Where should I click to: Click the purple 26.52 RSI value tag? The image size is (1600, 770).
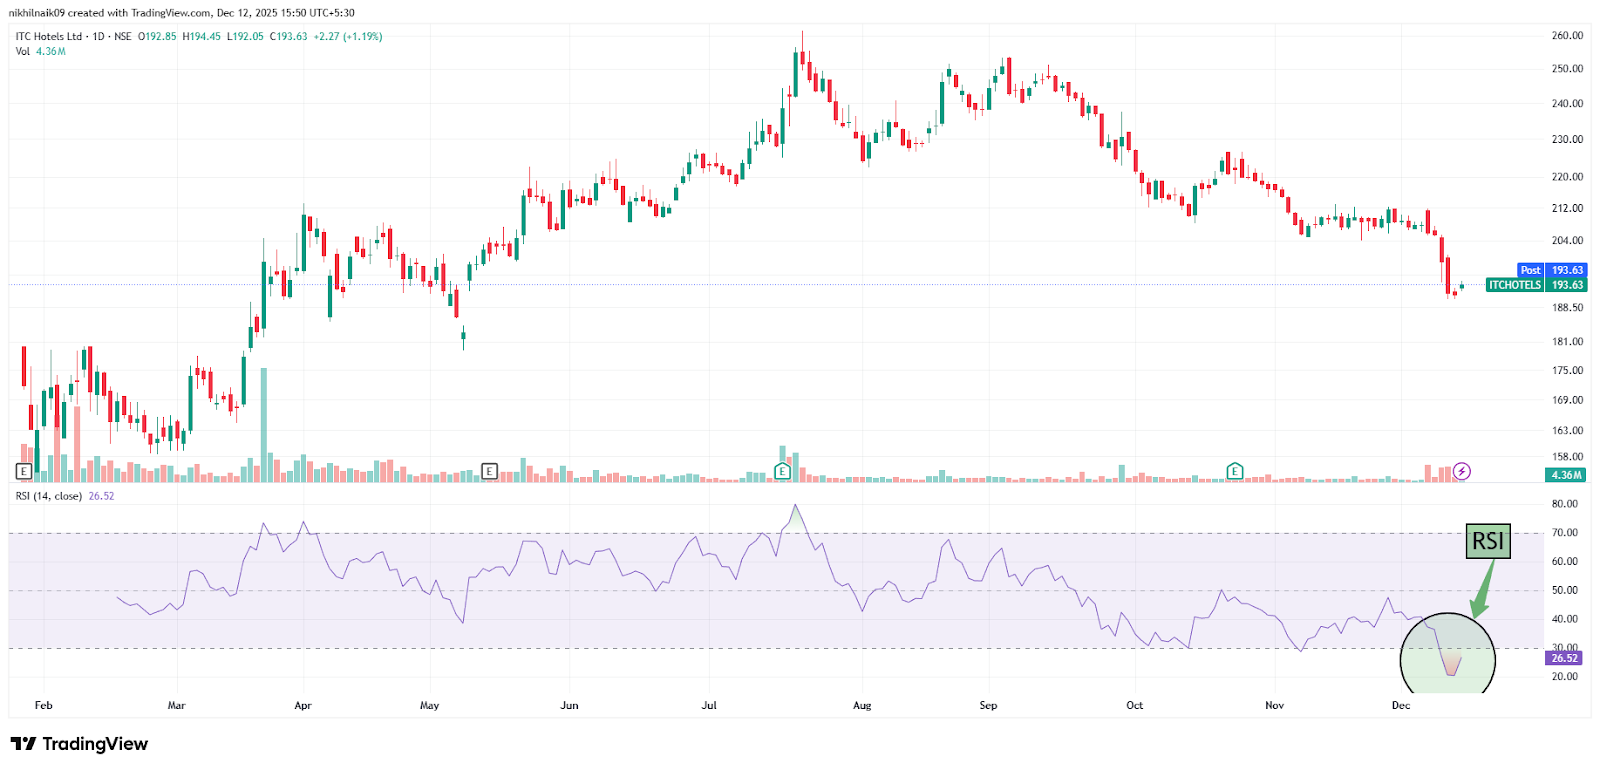tap(1564, 658)
